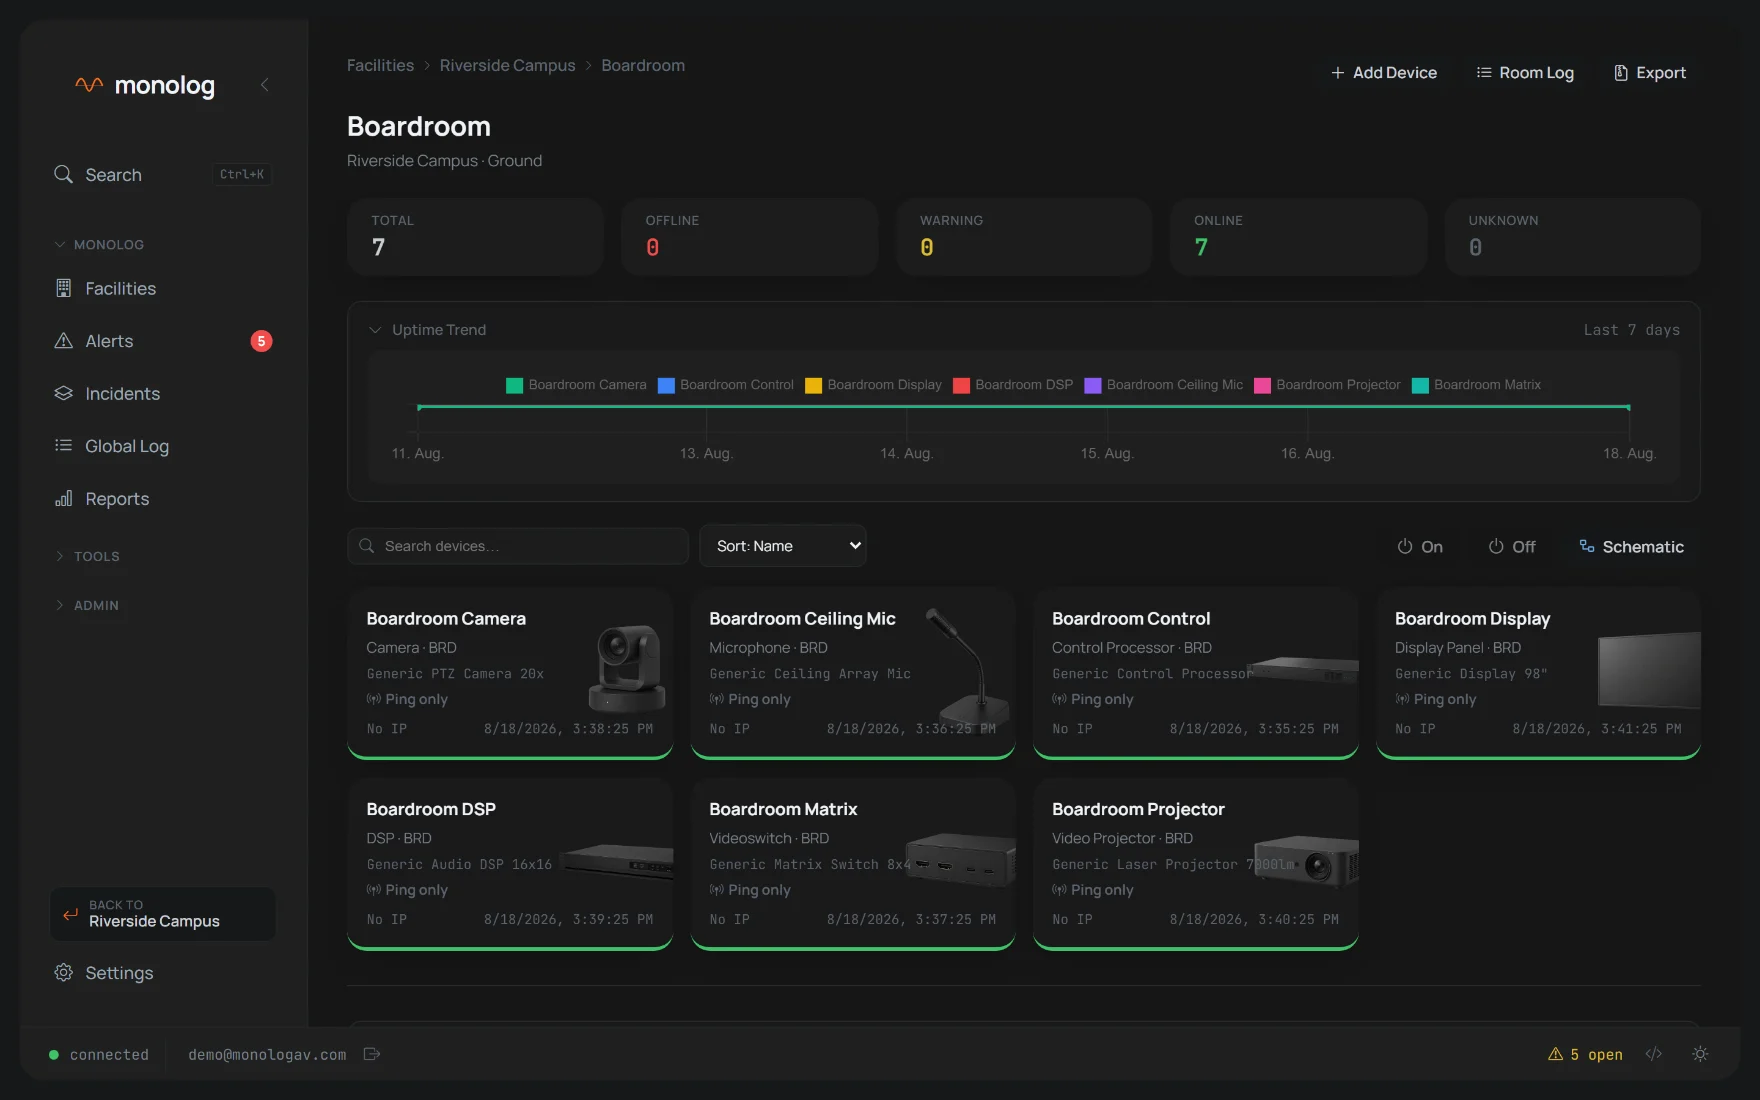The image size is (1760, 1100).
Task: Toggle Boardroom Ceiling Mic series in legend
Action: [1164, 385]
